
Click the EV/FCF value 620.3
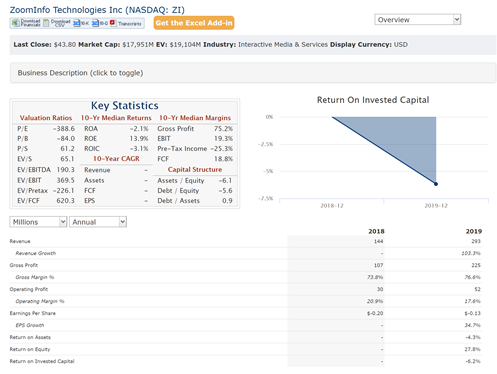tap(65, 201)
